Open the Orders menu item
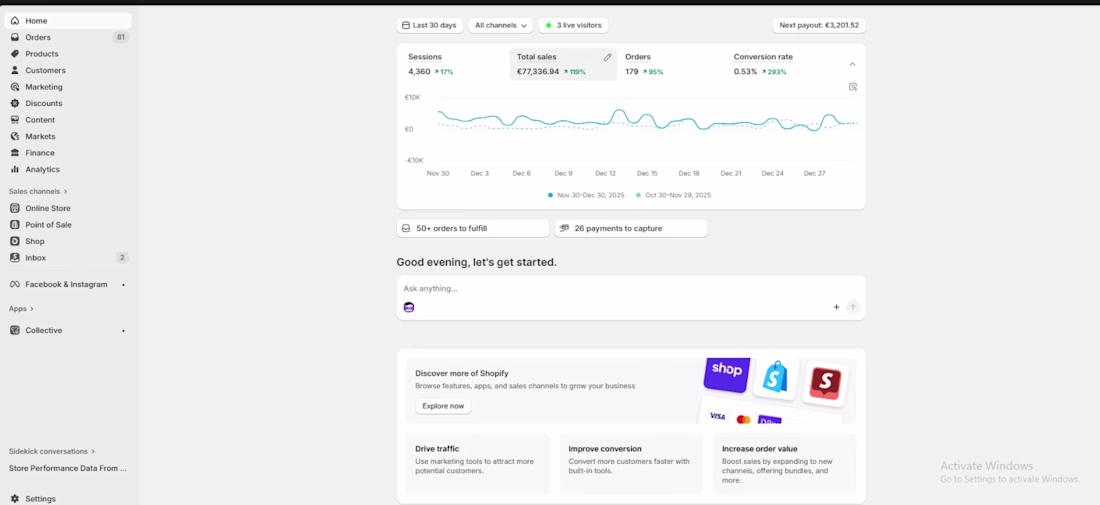The height and width of the screenshot is (505, 1100). click(x=67, y=37)
